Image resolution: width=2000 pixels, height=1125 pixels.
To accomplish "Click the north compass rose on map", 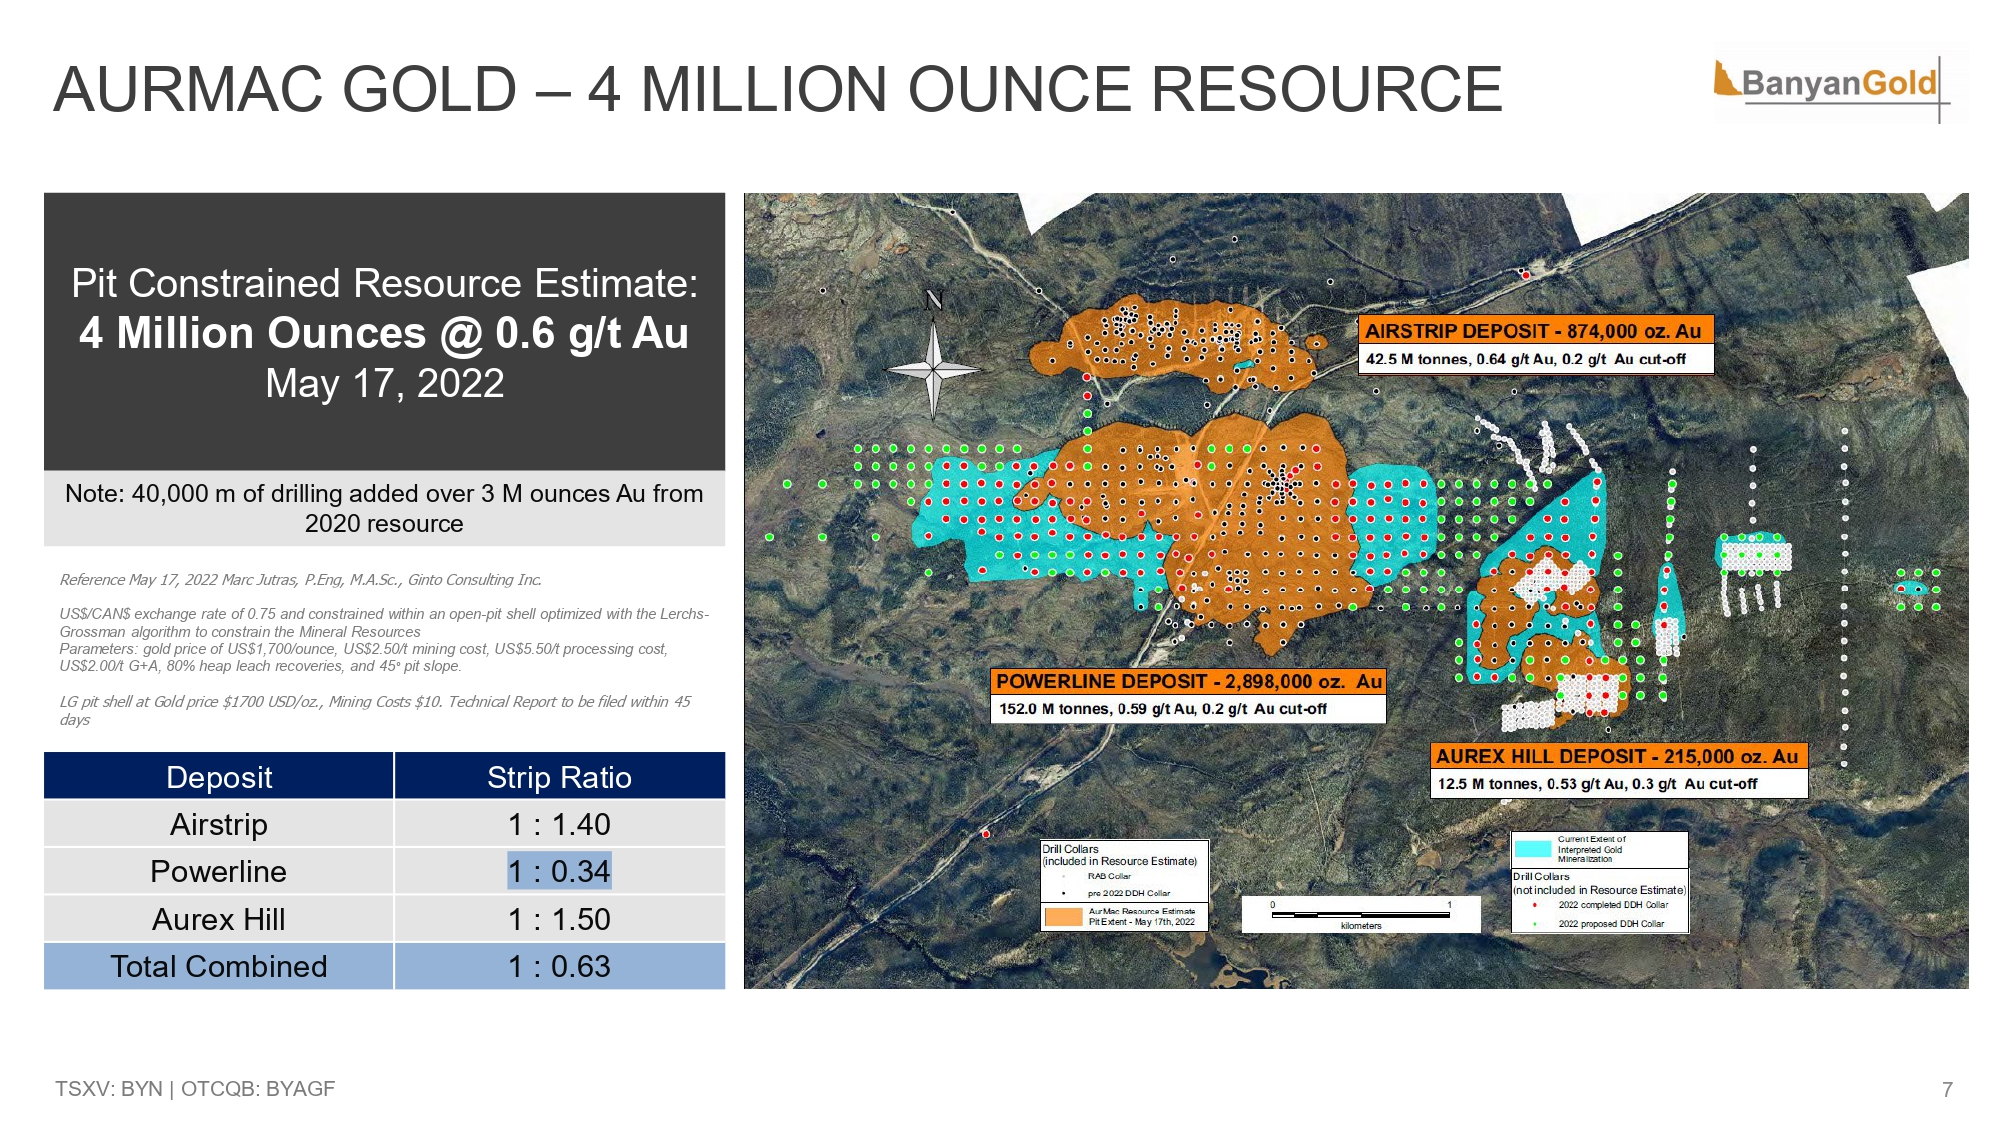I will click(x=933, y=369).
